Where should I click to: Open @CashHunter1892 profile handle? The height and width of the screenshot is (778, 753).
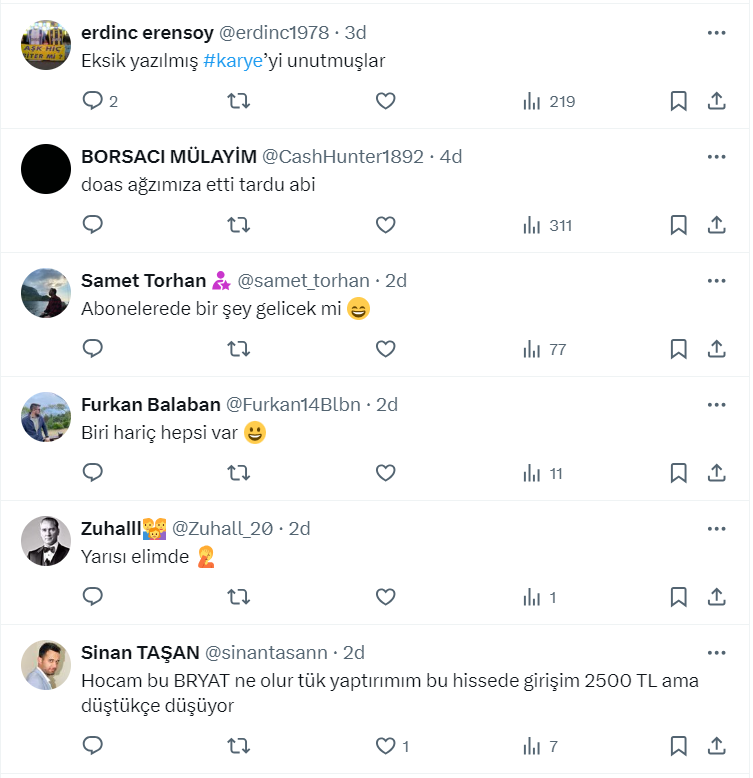click(x=347, y=157)
